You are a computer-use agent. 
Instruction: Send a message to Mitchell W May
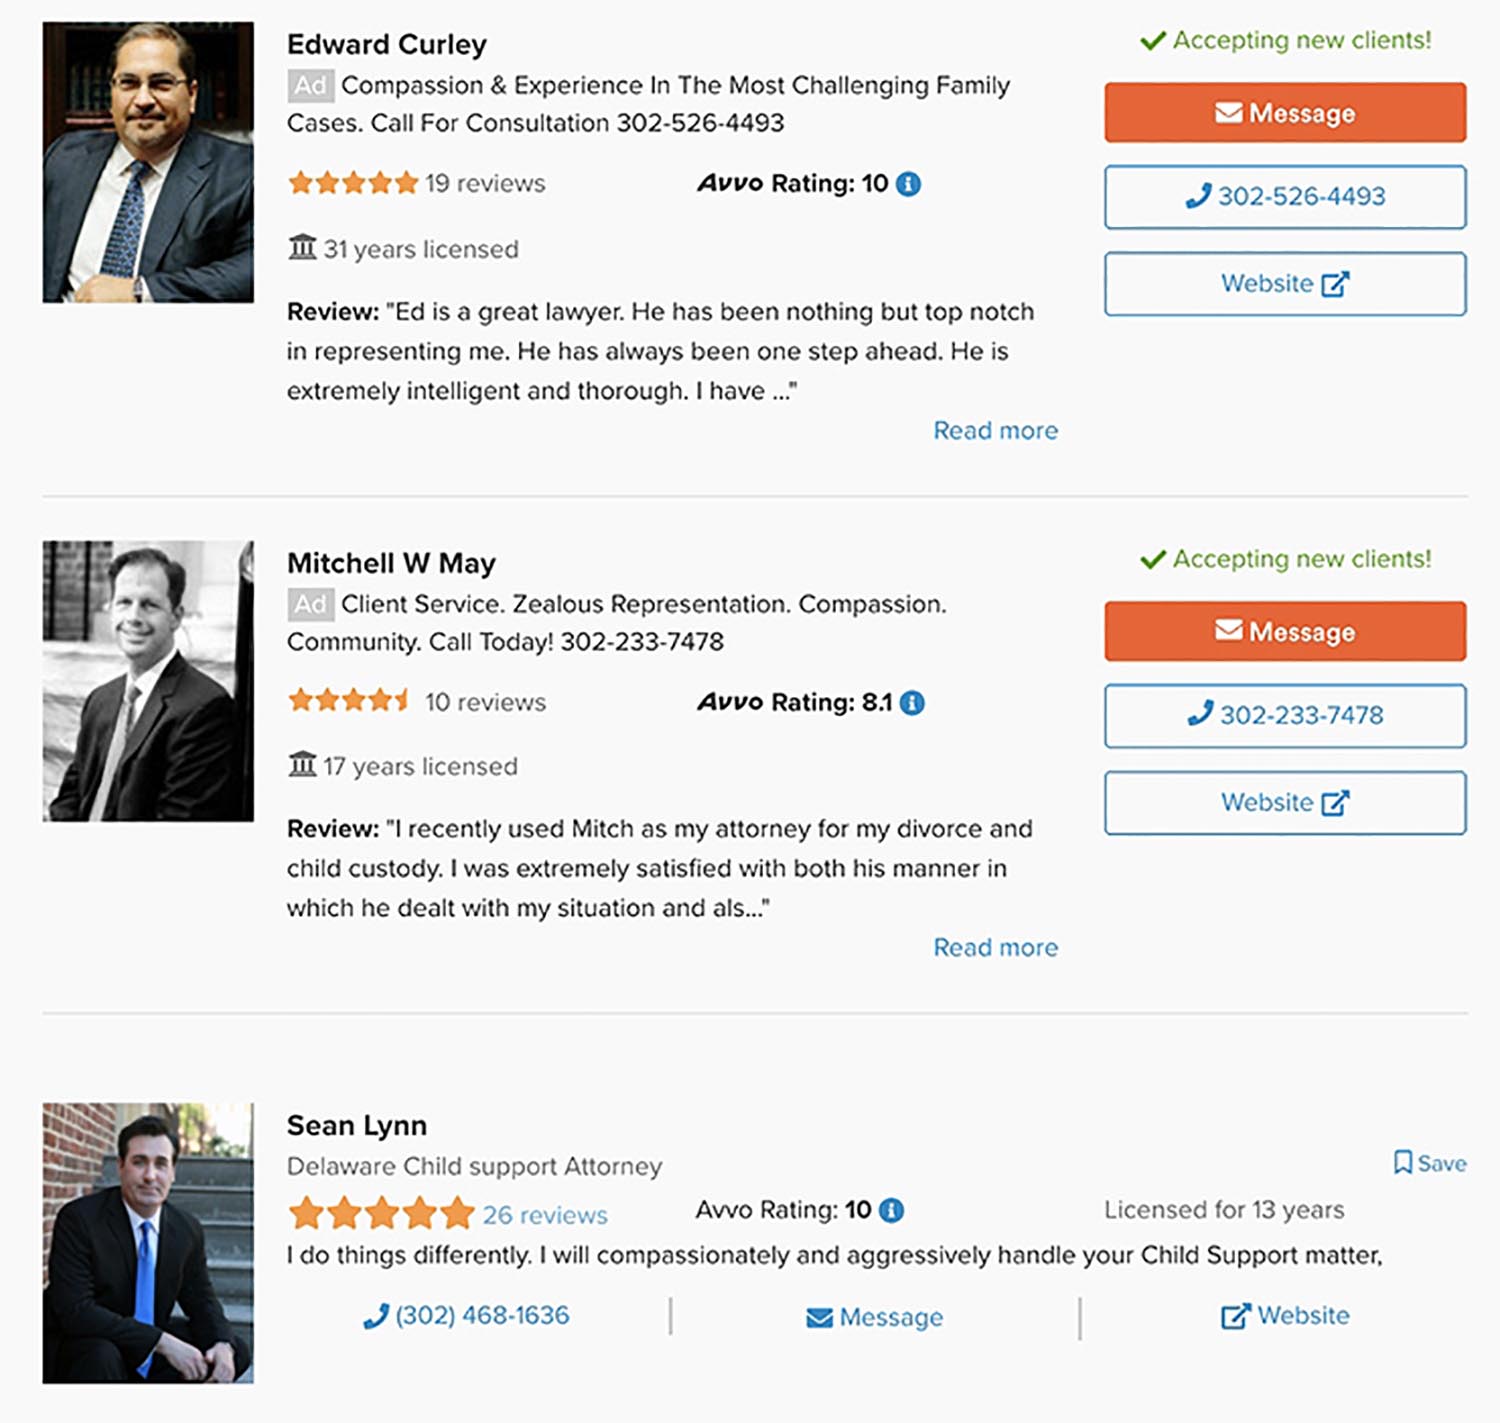[1285, 632]
